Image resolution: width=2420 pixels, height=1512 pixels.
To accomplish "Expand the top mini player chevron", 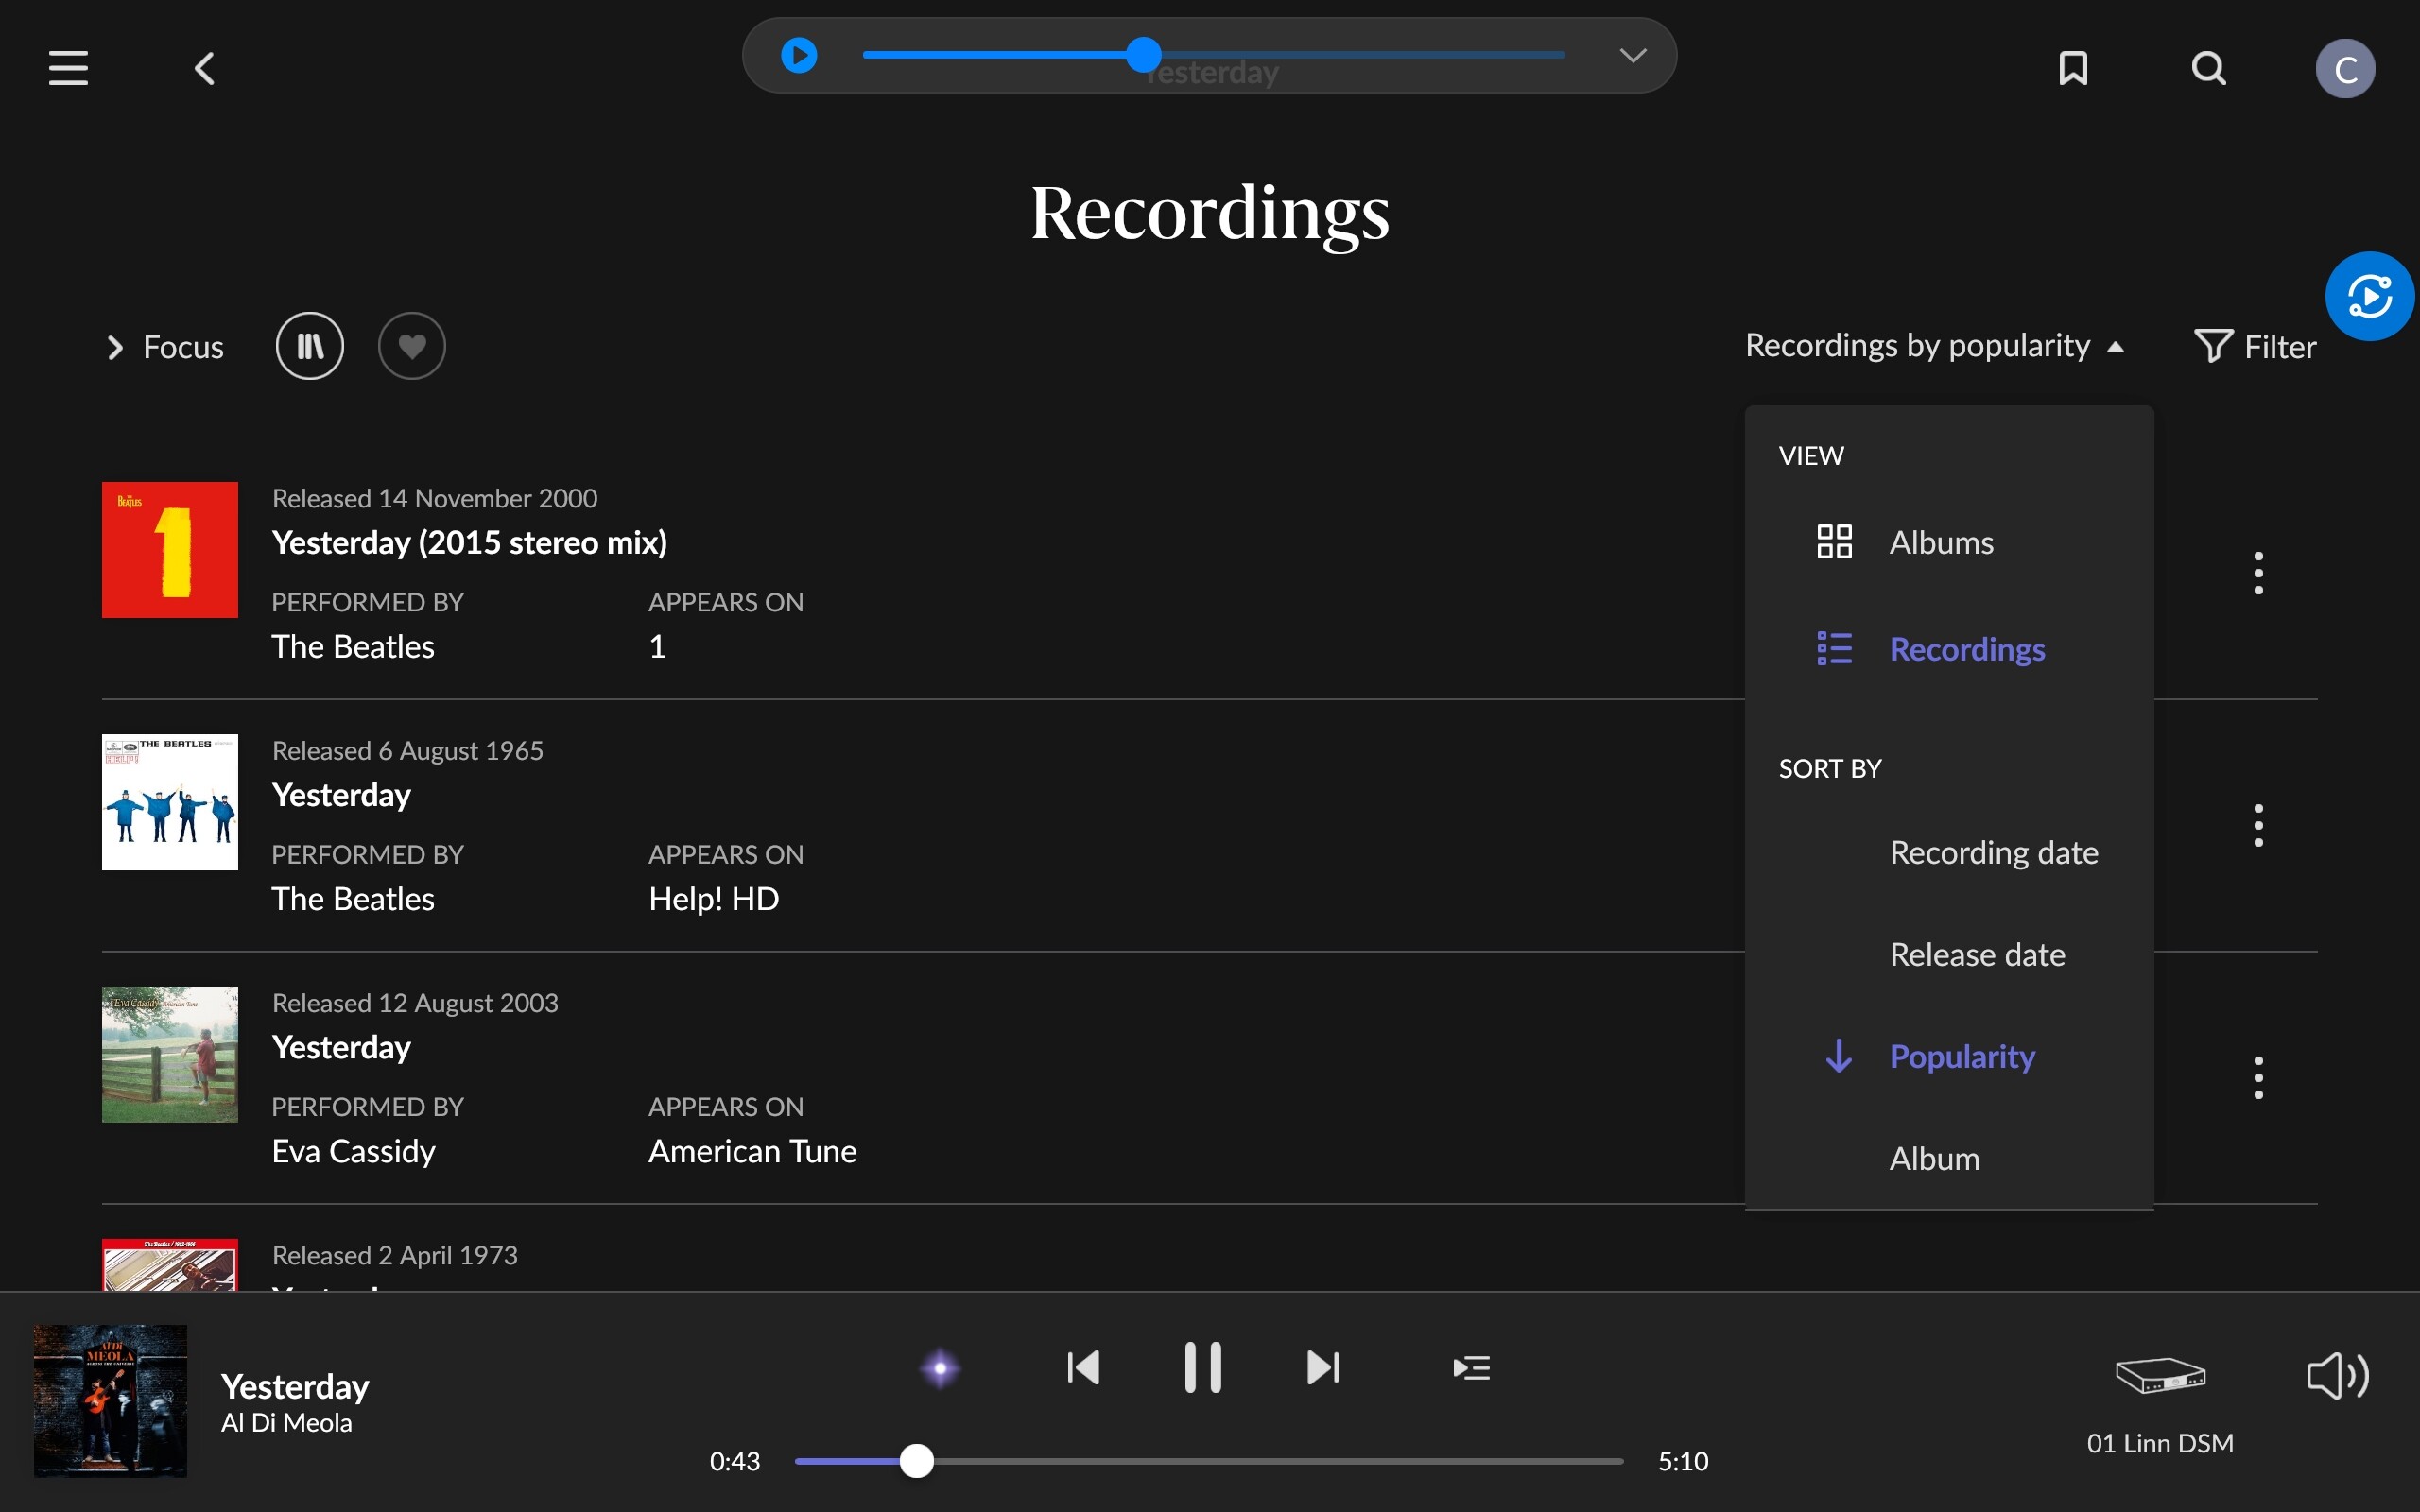I will click(x=1632, y=56).
